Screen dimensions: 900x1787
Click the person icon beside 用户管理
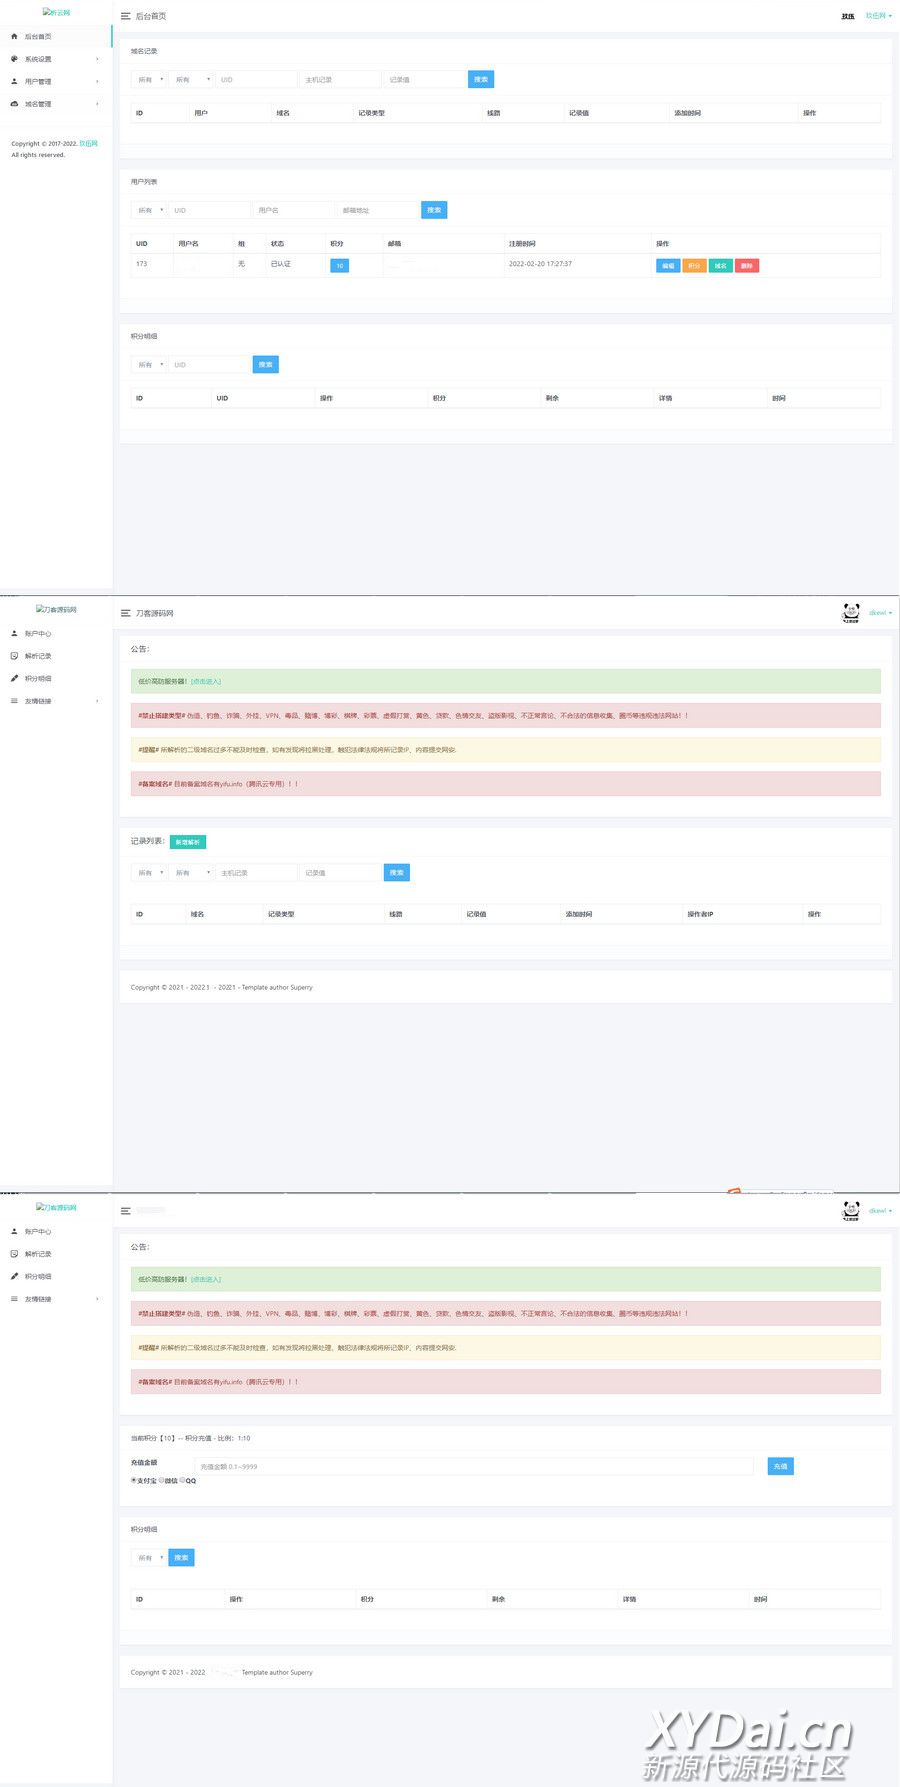tap(14, 81)
